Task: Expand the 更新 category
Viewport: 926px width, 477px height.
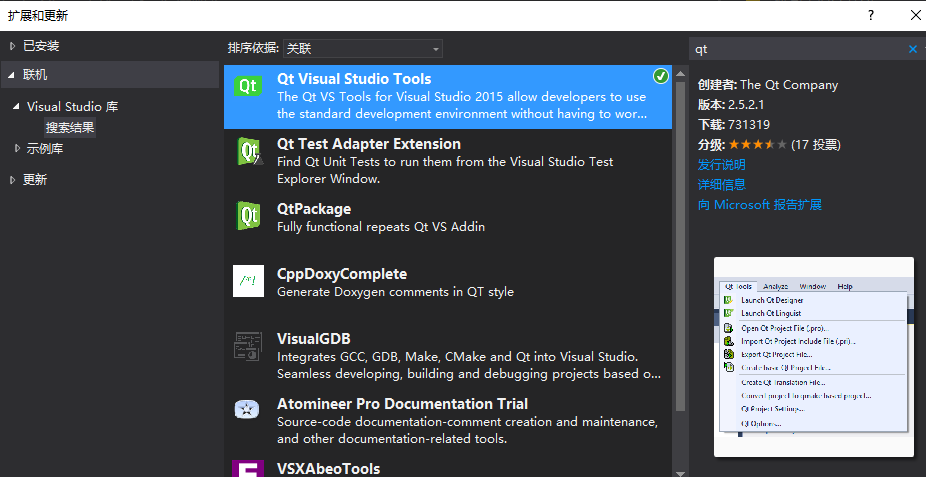Action: 13,180
